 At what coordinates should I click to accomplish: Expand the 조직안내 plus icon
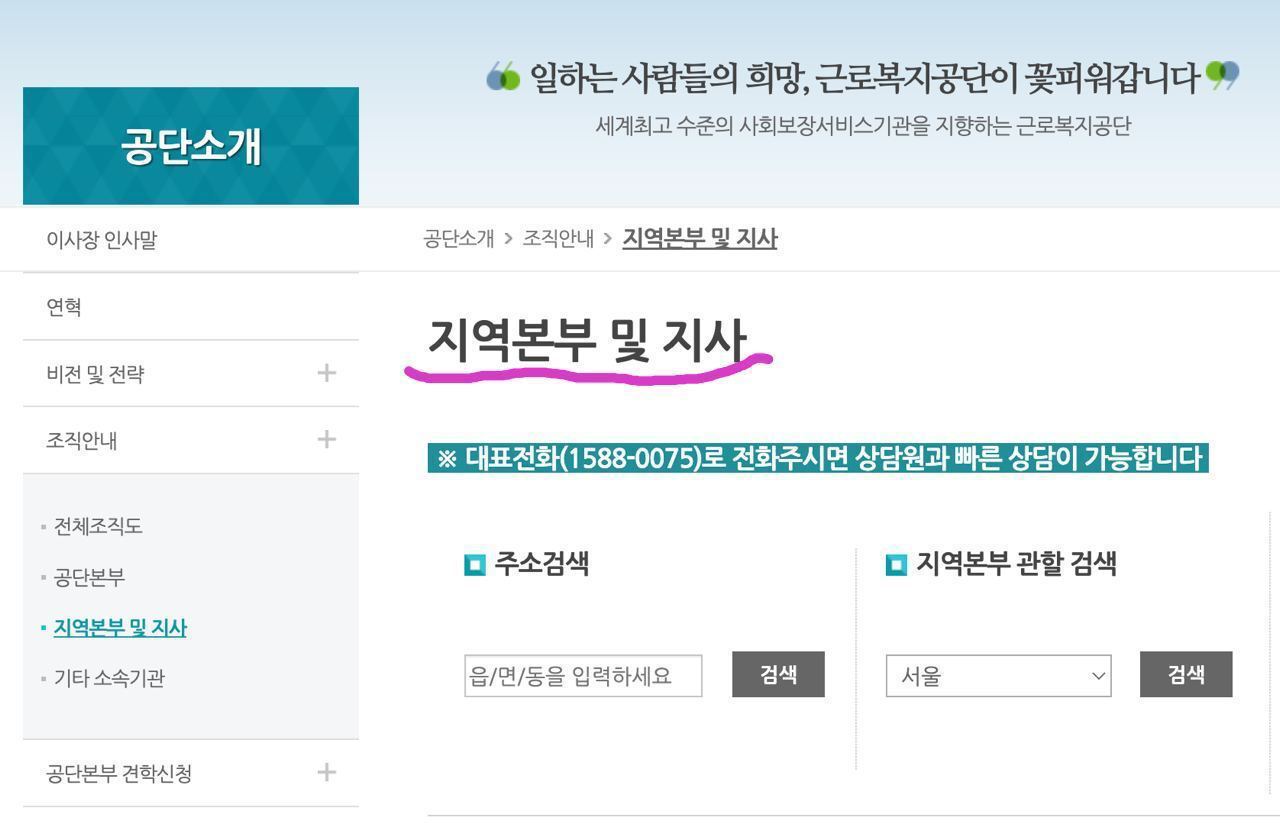(326, 439)
